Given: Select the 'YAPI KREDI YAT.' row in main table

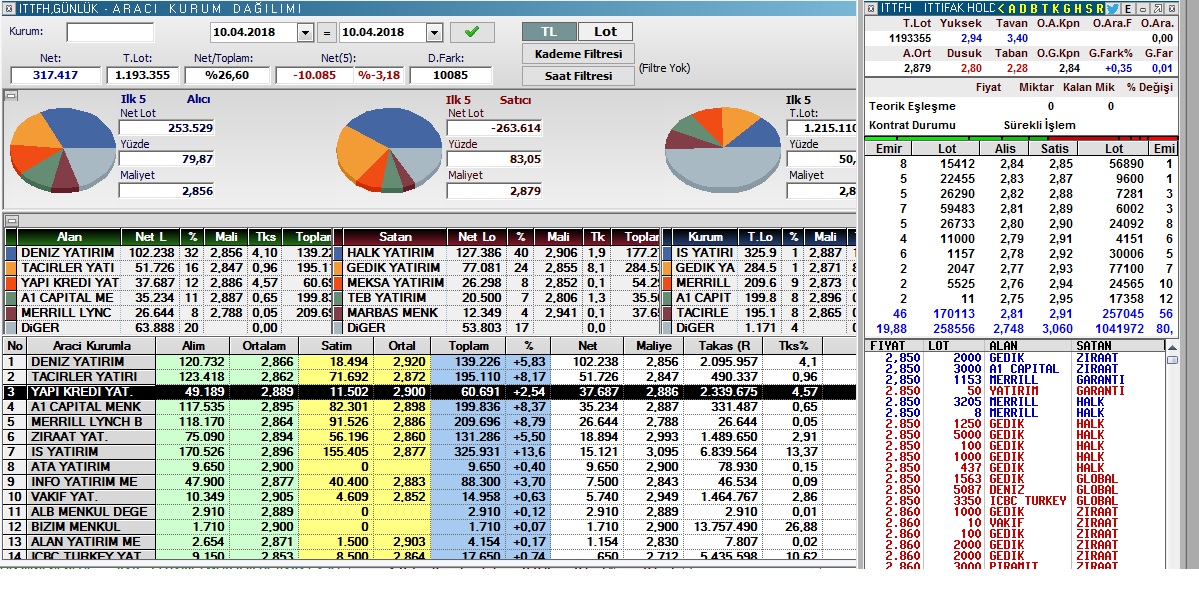Looking at the screenshot, I should (428, 391).
